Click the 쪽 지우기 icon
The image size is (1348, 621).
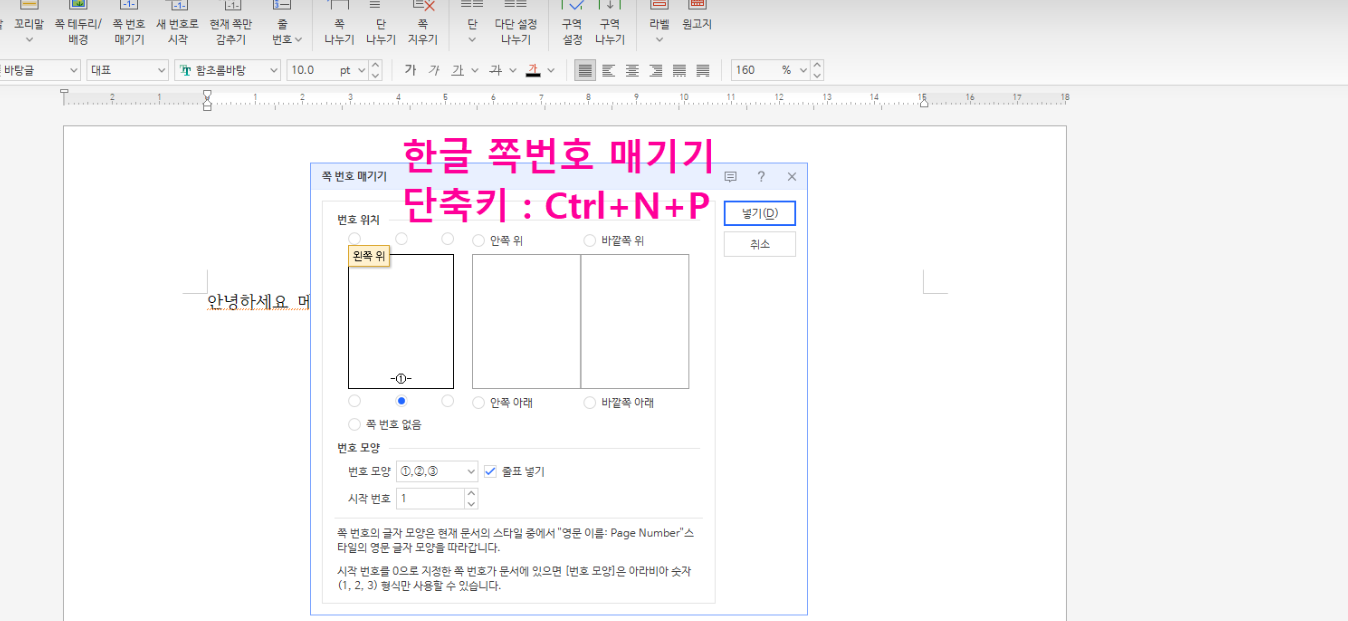(423, 23)
